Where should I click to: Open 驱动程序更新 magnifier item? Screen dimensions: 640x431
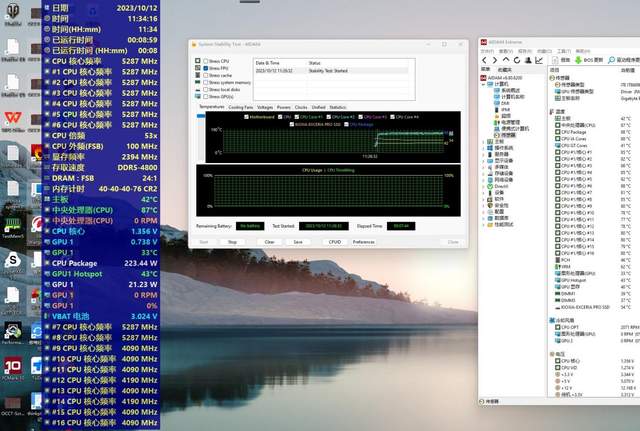(x=624, y=60)
